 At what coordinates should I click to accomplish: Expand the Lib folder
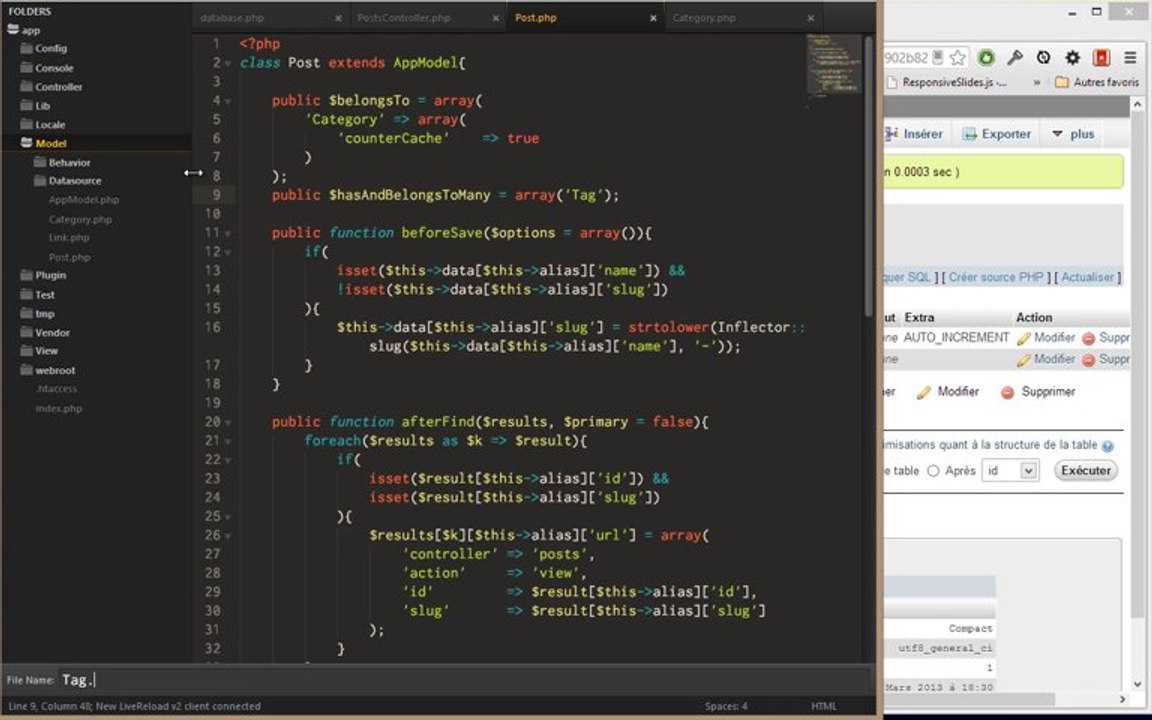[35, 106]
